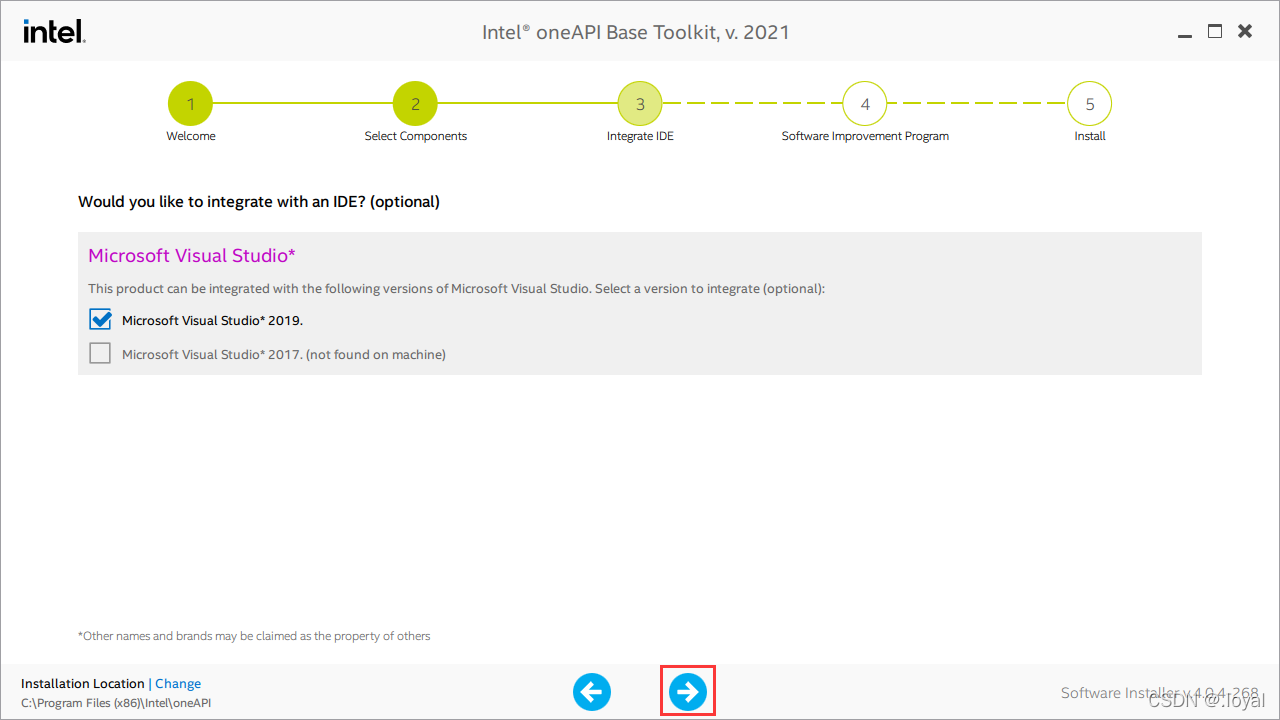Click the 'Installation Location' label

(x=83, y=684)
